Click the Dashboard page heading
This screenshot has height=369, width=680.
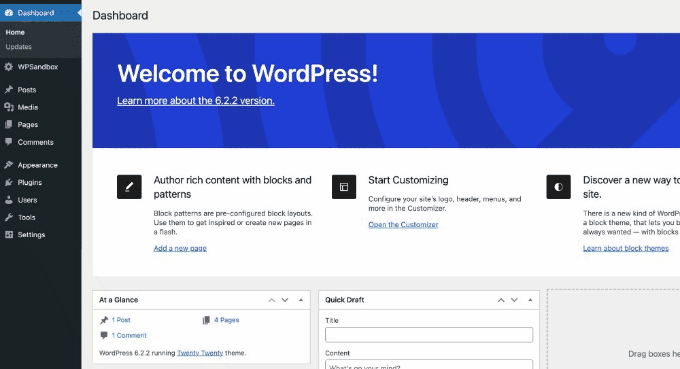[120, 16]
